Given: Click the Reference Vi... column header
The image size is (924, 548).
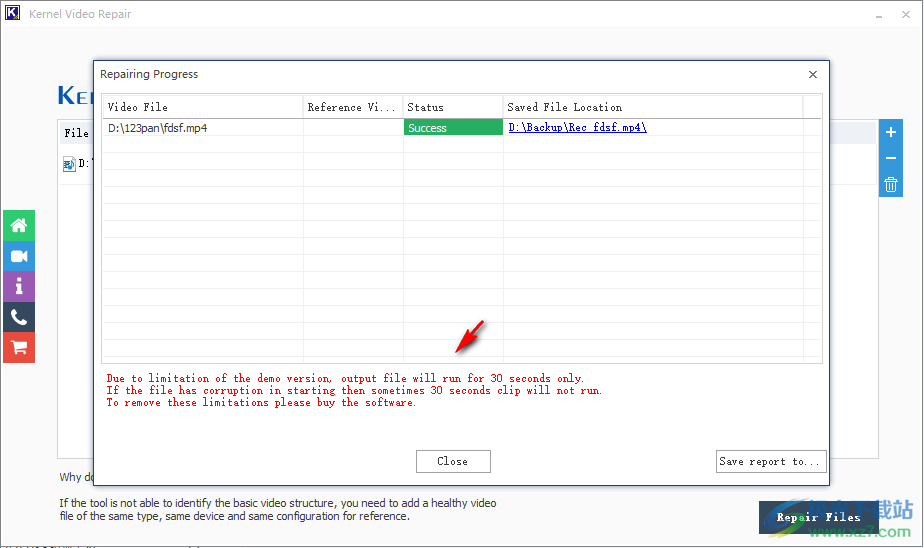Looking at the screenshot, I should (353, 107).
